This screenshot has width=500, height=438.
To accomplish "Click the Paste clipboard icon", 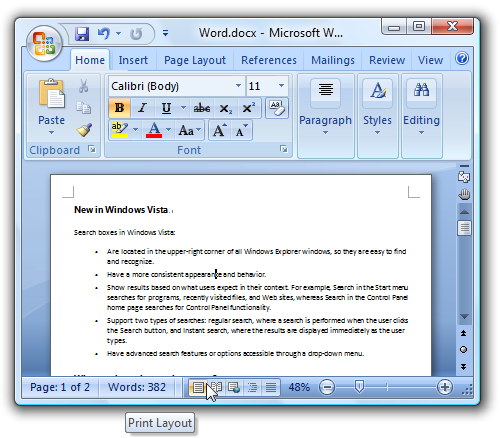I will pyautogui.click(x=51, y=94).
